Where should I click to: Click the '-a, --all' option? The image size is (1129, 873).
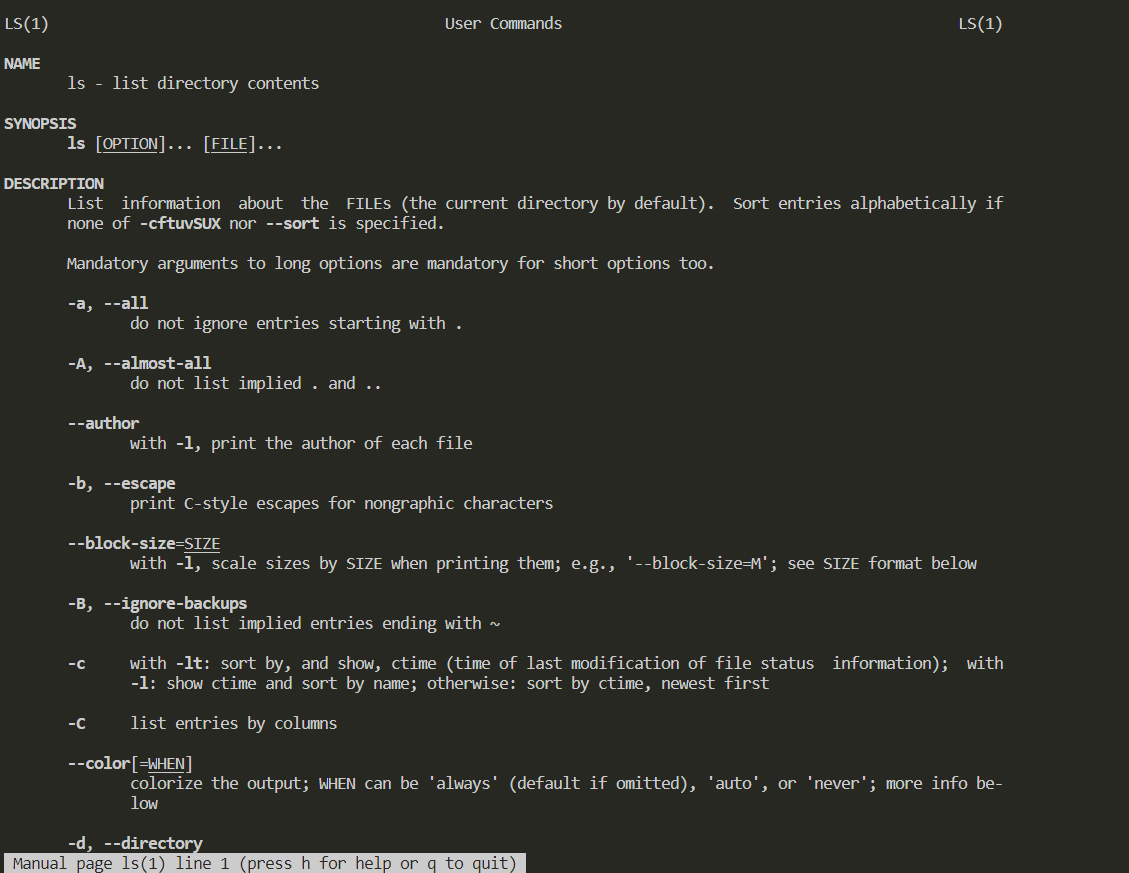tap(108, 303)
